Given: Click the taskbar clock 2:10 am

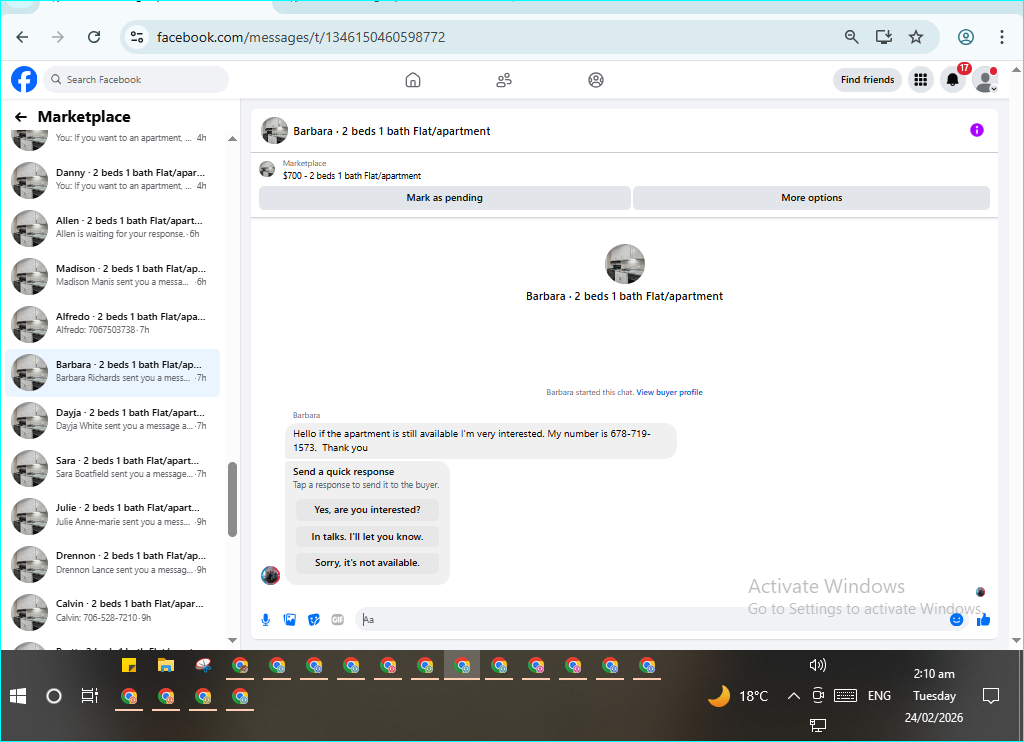Looking at the screenshot, I should point(934,674).
